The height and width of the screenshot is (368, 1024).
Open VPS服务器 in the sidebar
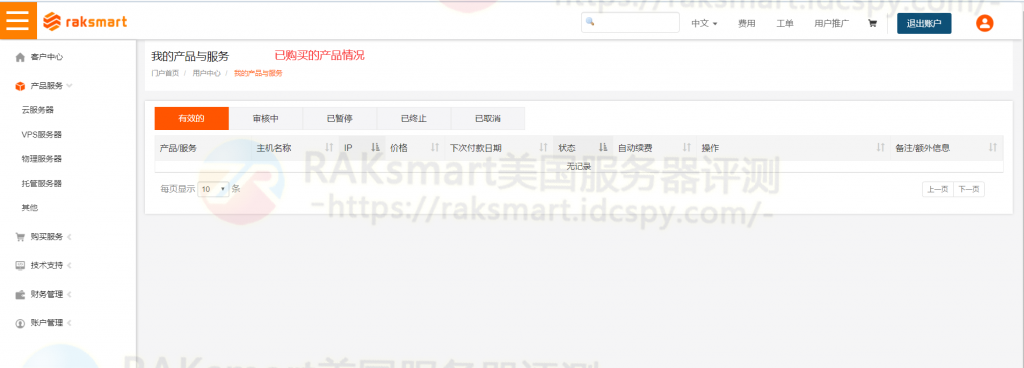(x=41, y=135)
